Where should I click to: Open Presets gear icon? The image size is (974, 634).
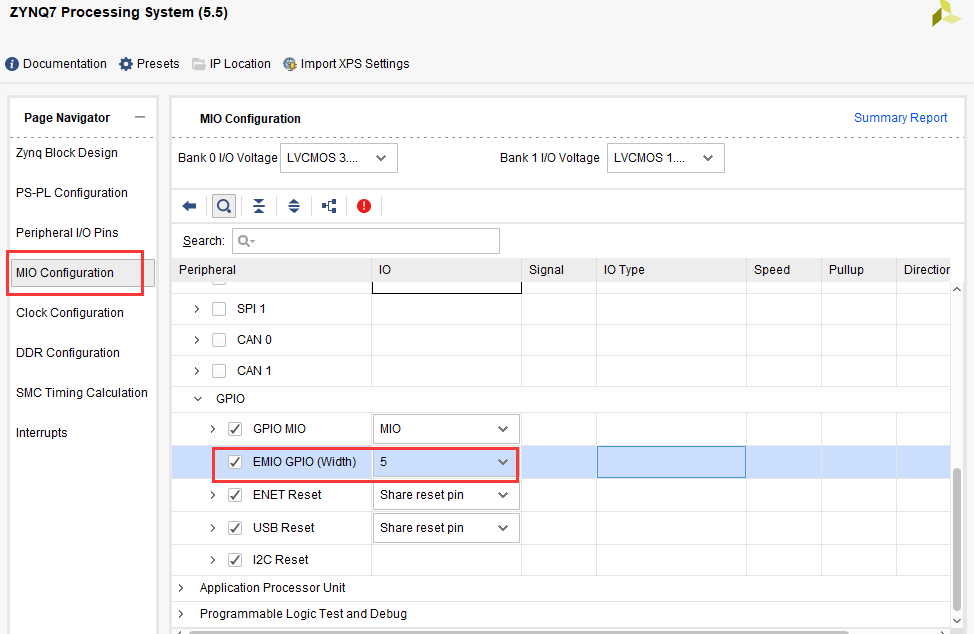point(126,64)
